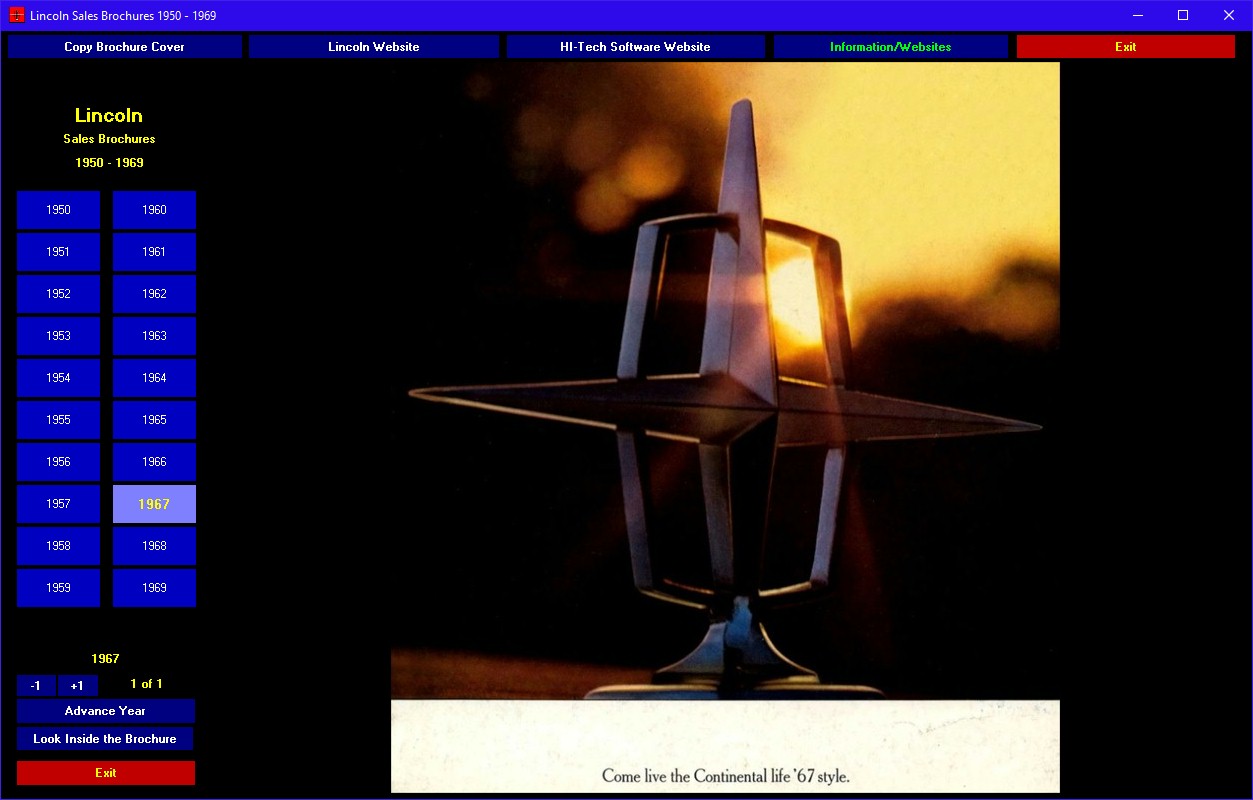Click the red Exit button in the top bar

click(x=1126, y=47)
